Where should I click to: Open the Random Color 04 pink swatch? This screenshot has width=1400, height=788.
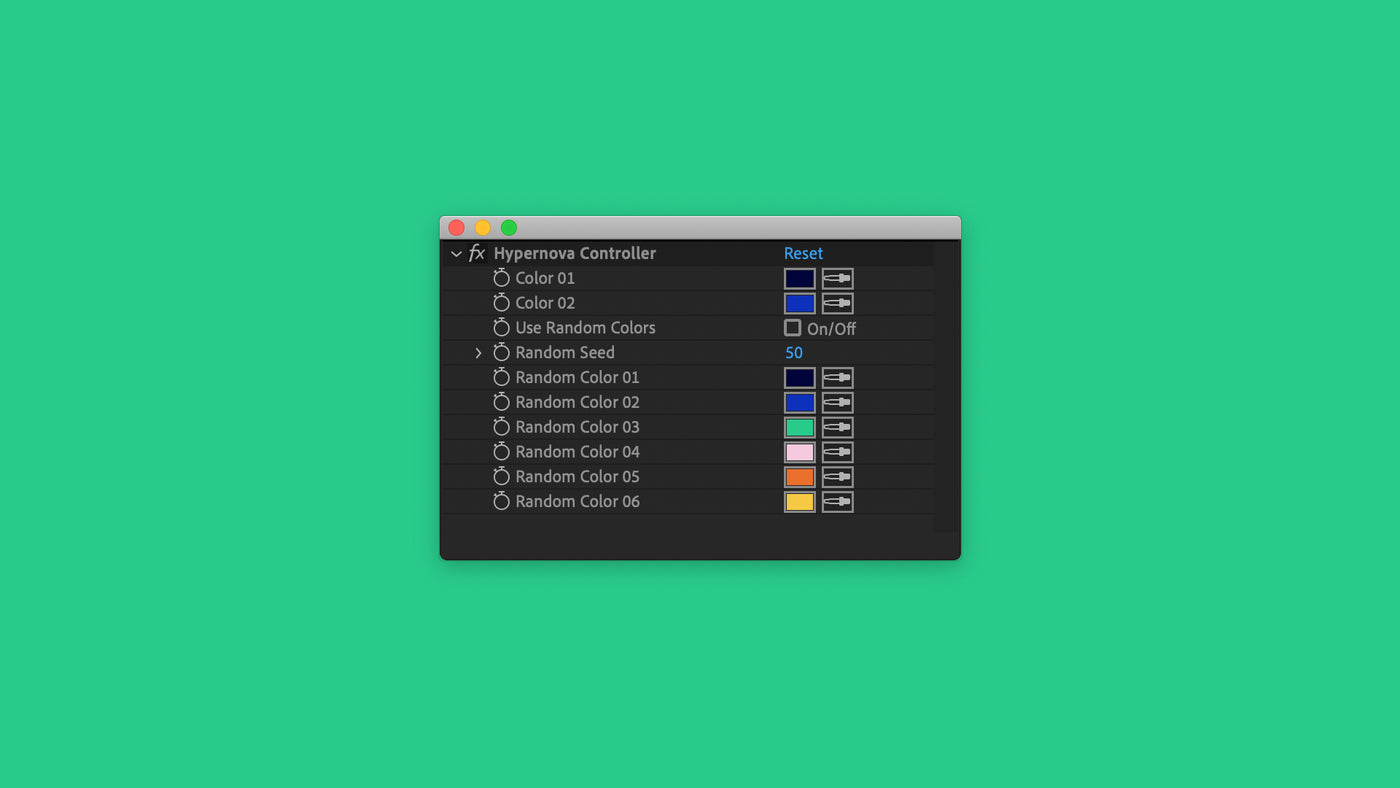800,452
